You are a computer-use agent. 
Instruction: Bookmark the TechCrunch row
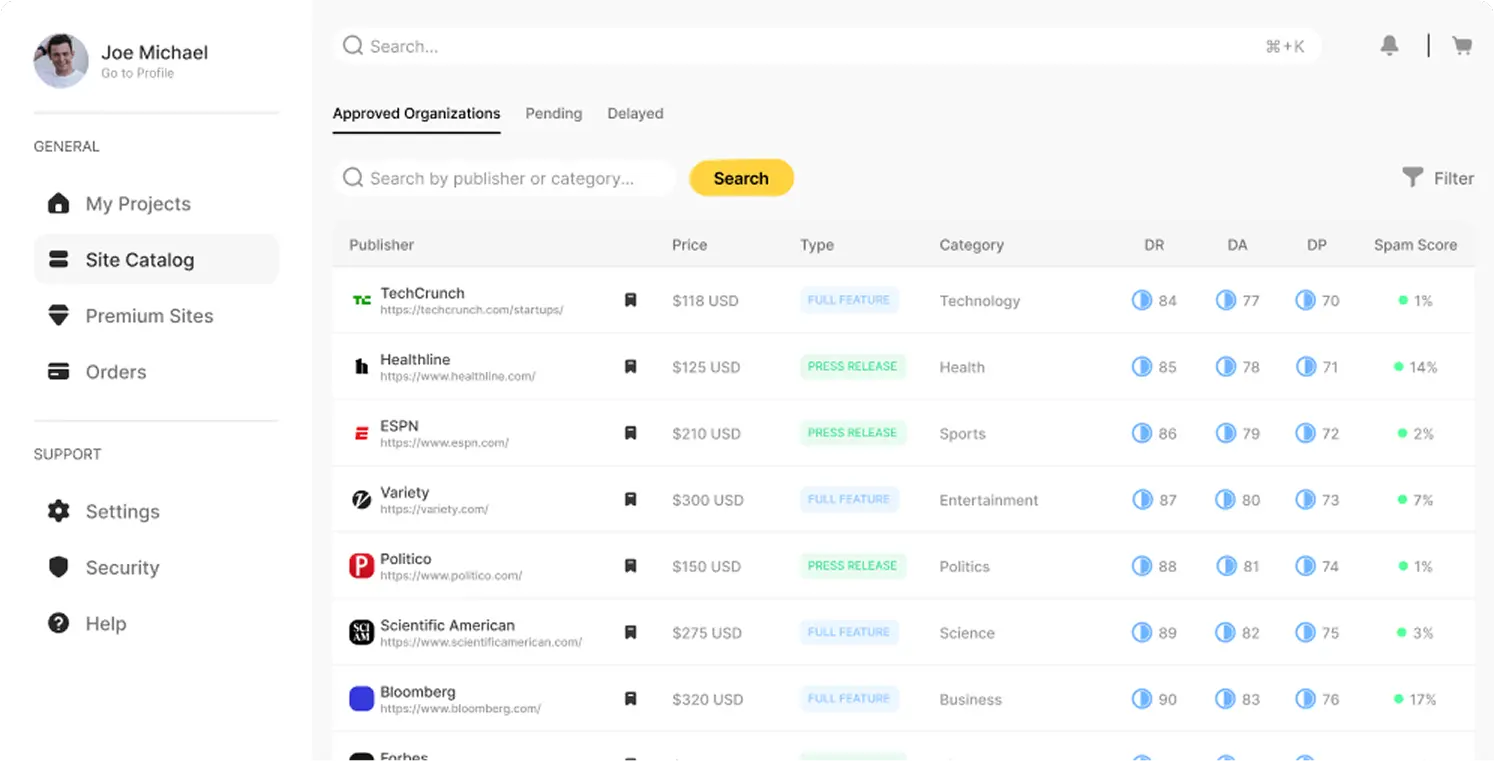(630, 300)
